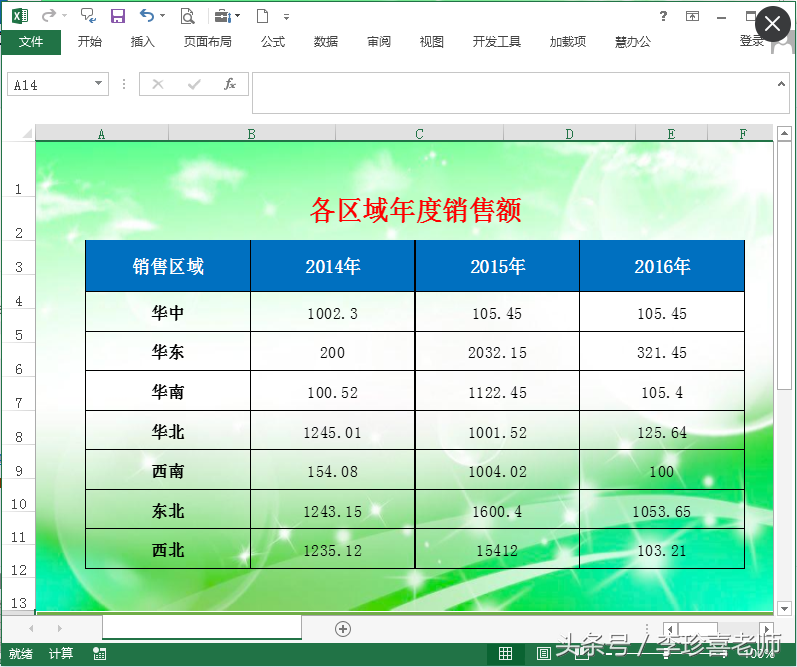Click the Print Preview magnifier icon
This screenshot has height=667, width=797.
point(188,16)
